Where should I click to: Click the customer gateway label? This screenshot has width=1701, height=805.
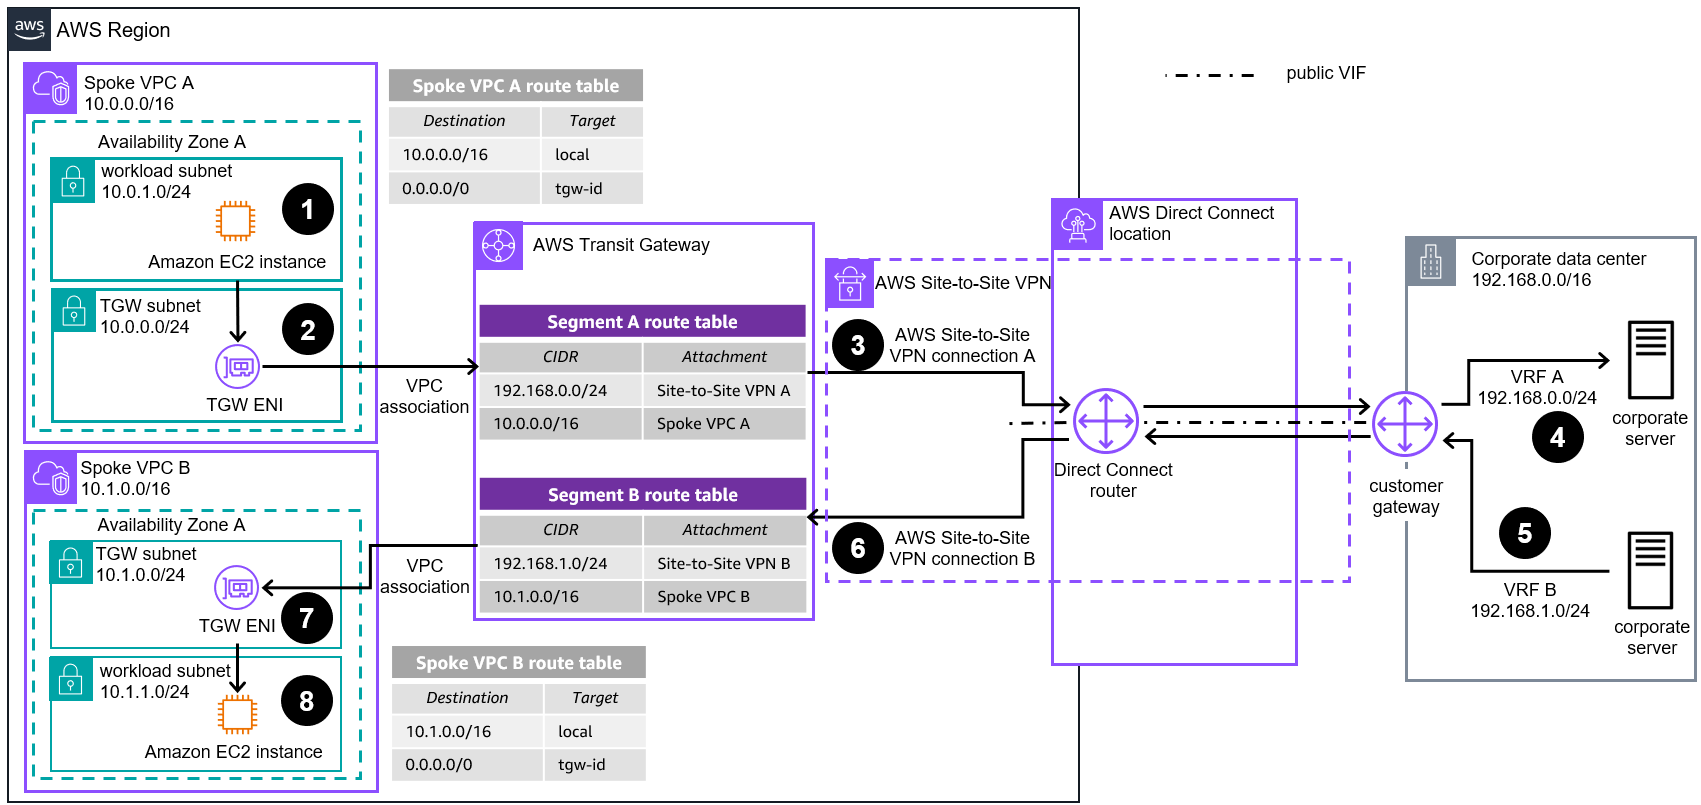click(x=1406, y=496)
